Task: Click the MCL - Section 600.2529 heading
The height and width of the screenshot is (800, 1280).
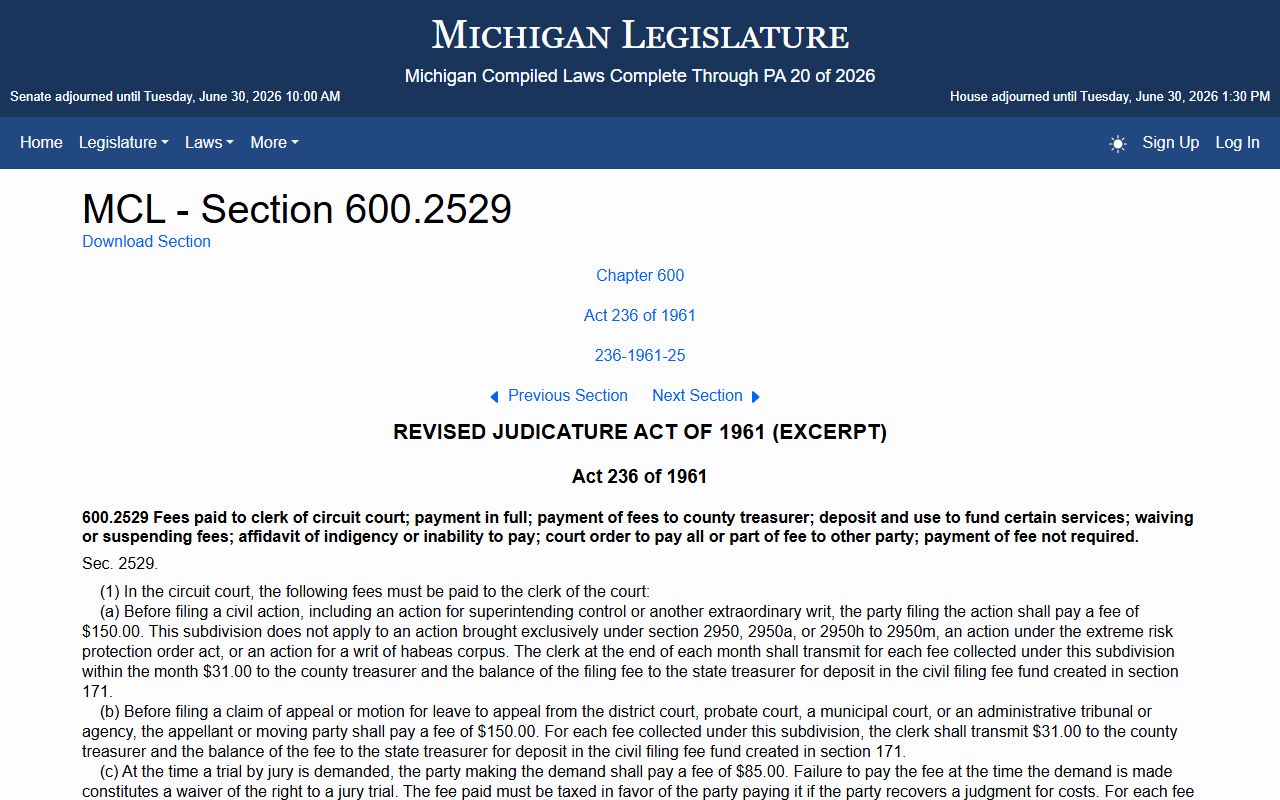Action: [297, 209]
